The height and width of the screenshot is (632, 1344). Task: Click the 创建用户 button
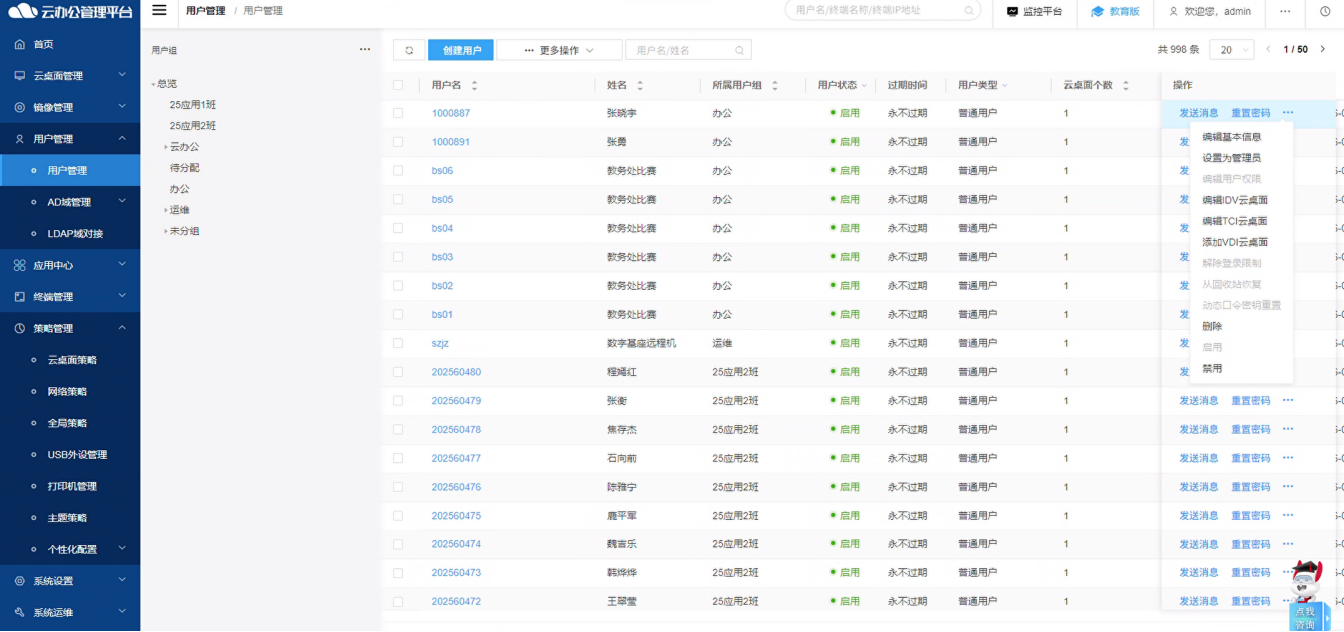[461, 50]
